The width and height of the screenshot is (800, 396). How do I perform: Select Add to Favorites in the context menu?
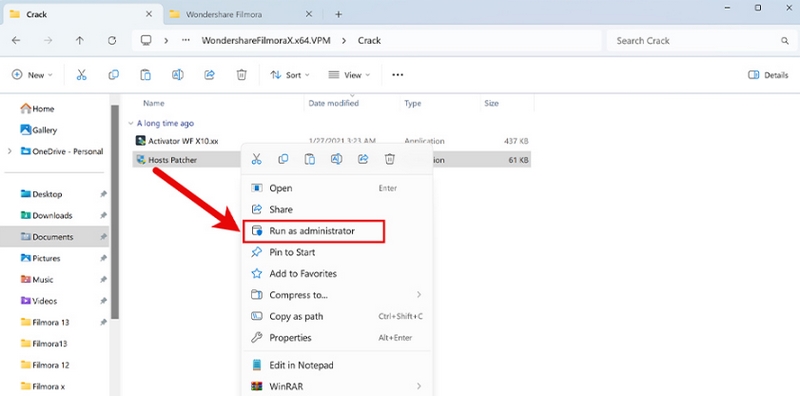click(x=337, y=274)
